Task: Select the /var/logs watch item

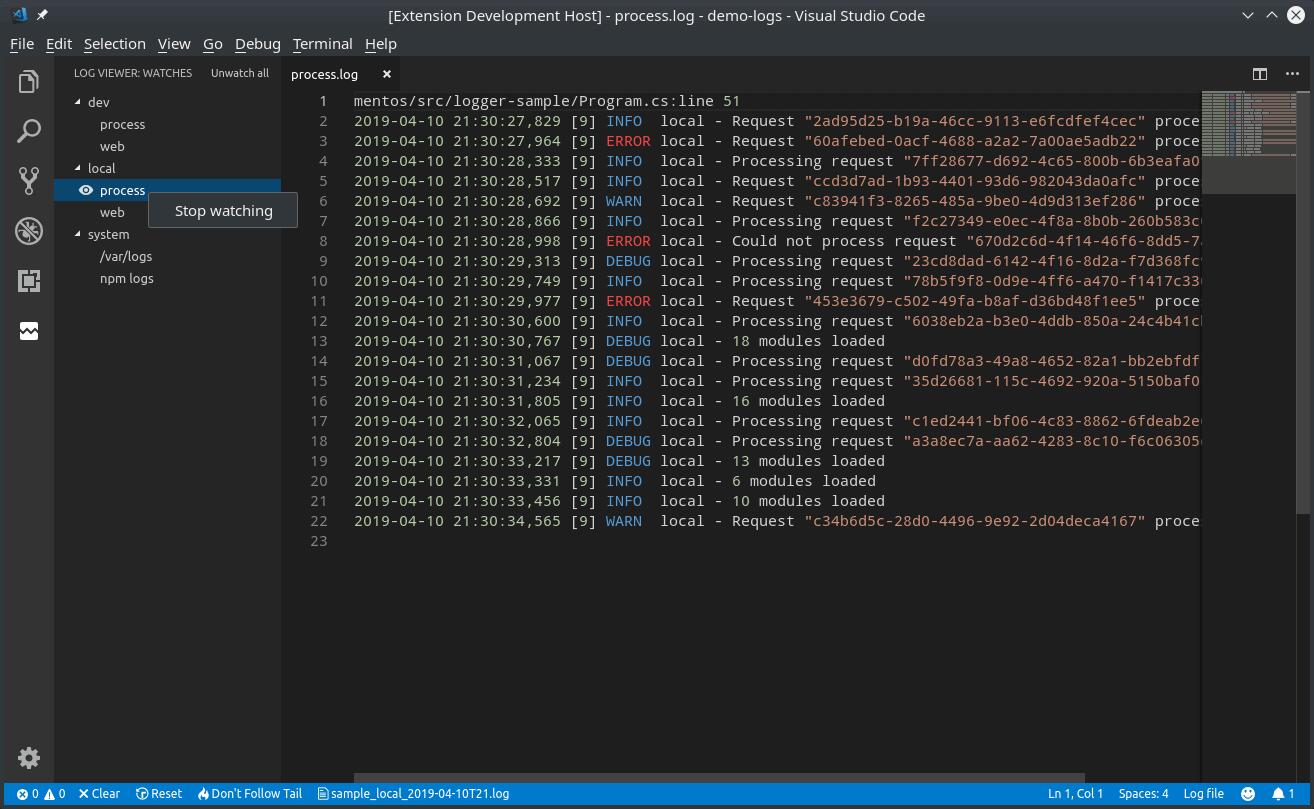Action: pyautogui.click(x=126, y=256)
